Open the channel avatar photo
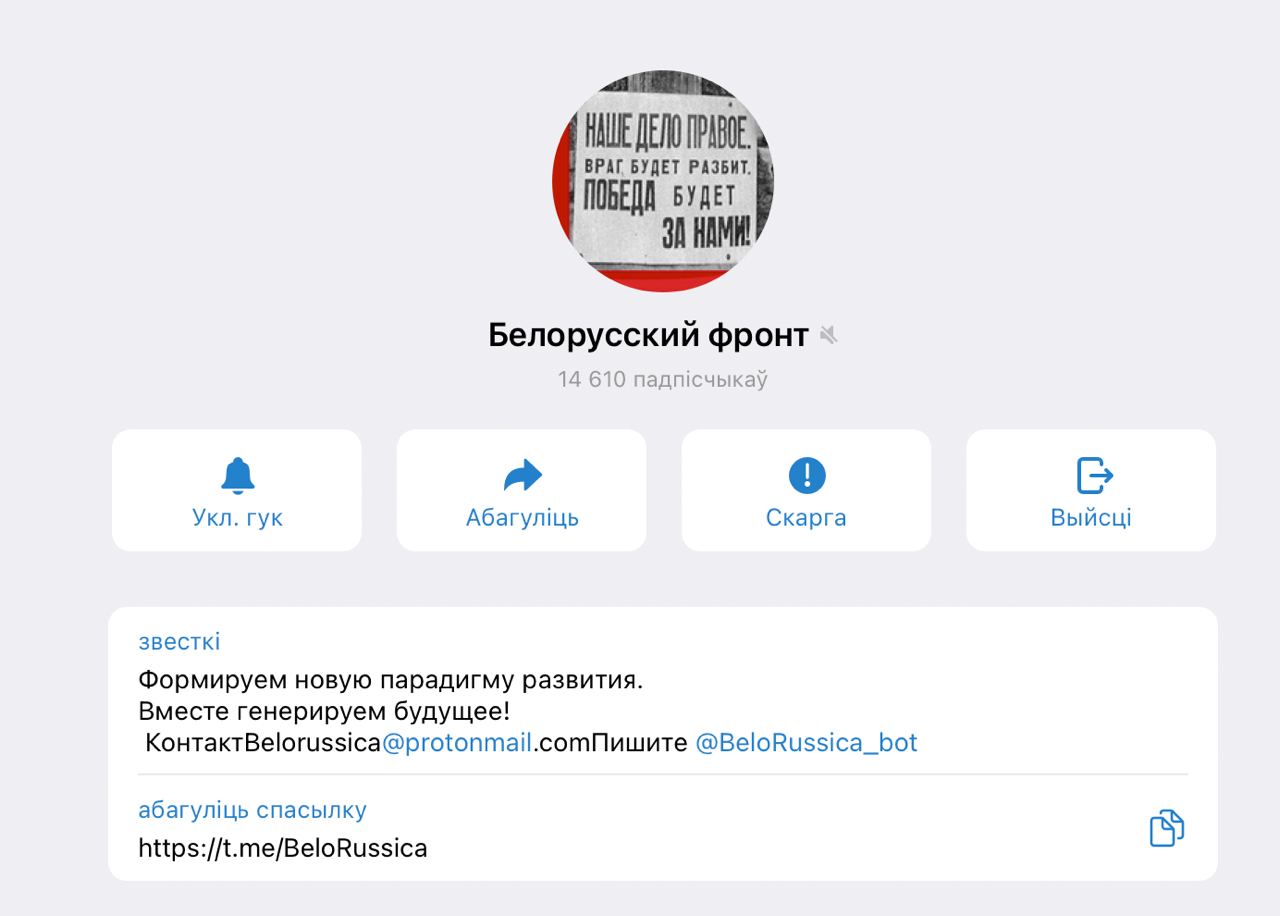1280x916 pixels. coord(663,181)
